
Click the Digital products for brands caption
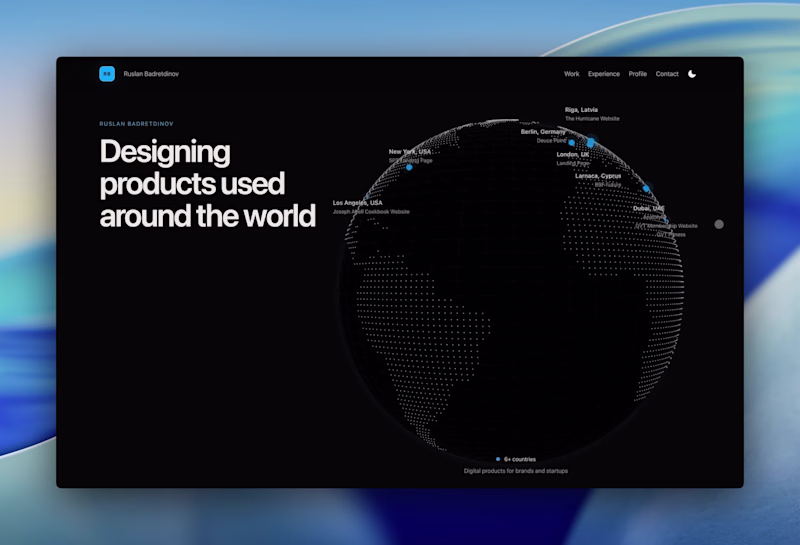pyautogui.click(x=516, y=471)
